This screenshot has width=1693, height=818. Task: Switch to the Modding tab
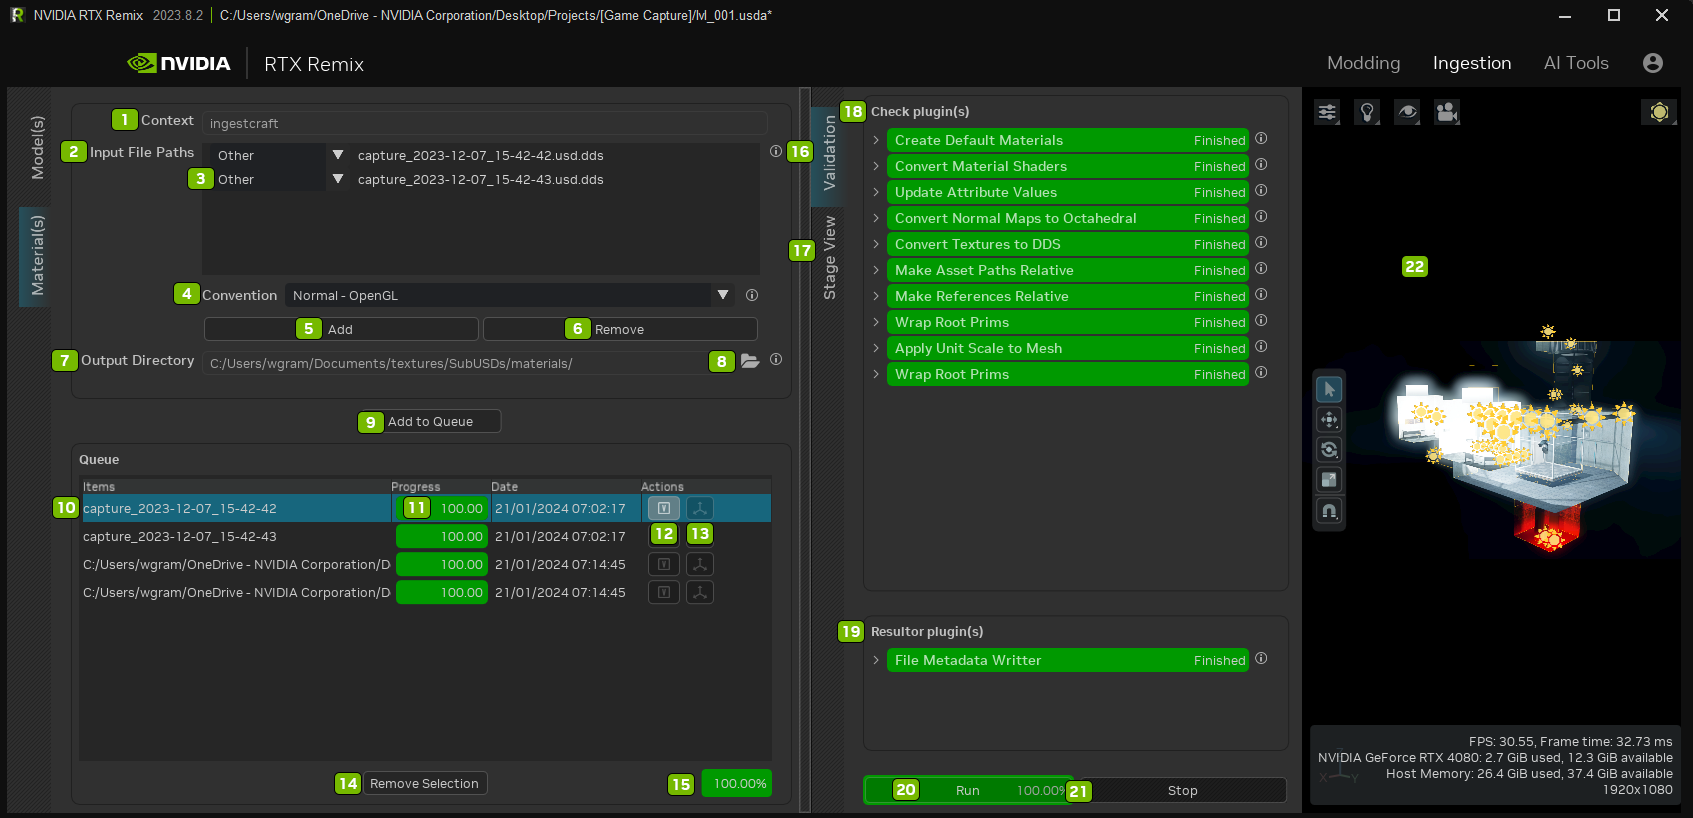[1363, 63]
